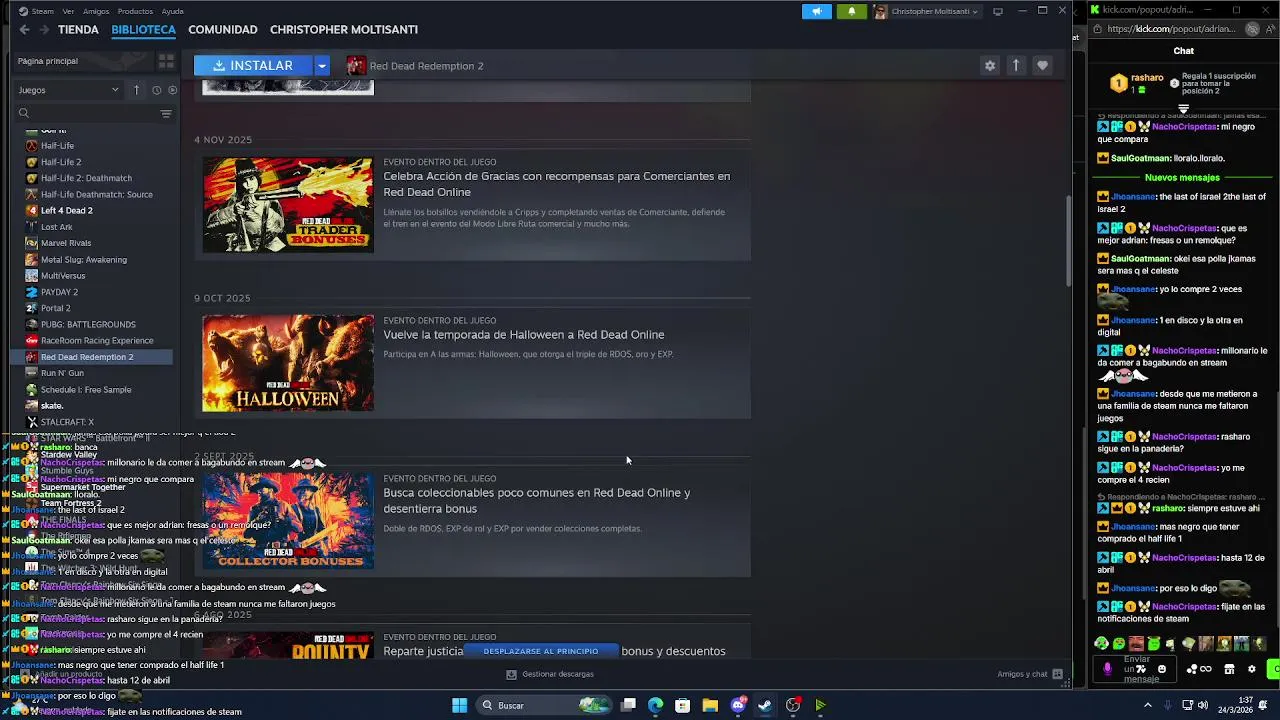Click the Steam taskbar icon
This screenshot has height=720, width=1280.
764,705
